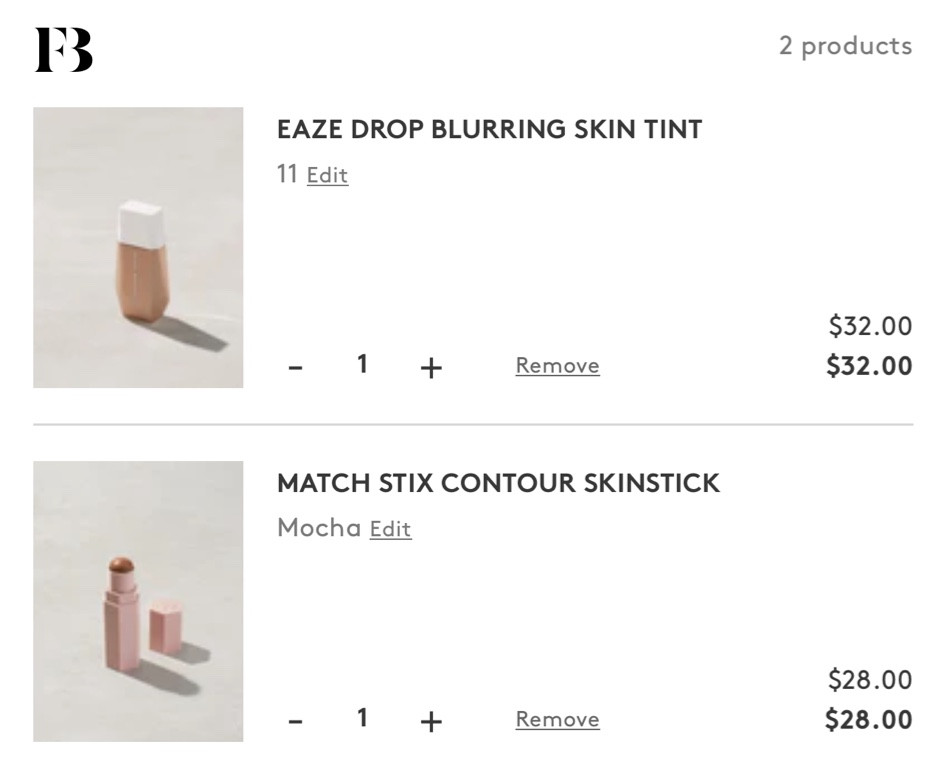
Task: Open the Eaze Drop product image
Action: pos(137,246)
